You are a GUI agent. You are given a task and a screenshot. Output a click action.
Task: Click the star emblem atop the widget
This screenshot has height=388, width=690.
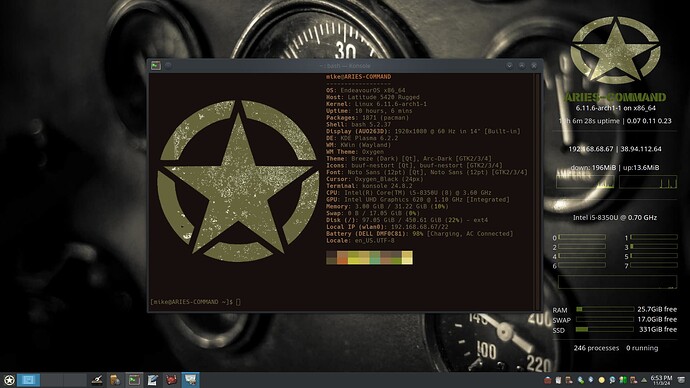pos(615,50)
